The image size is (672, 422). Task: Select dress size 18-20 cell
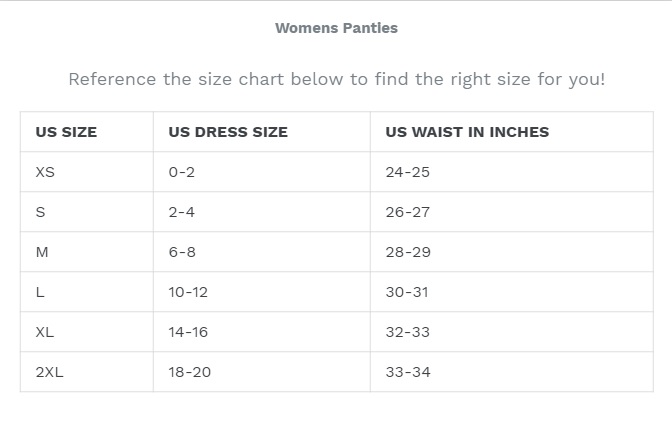(190, 372)
